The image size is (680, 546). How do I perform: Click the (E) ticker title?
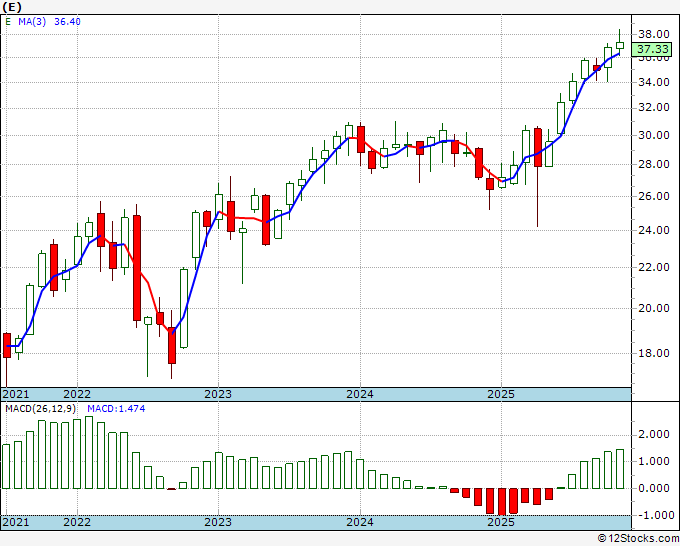[x=12, y=7]
